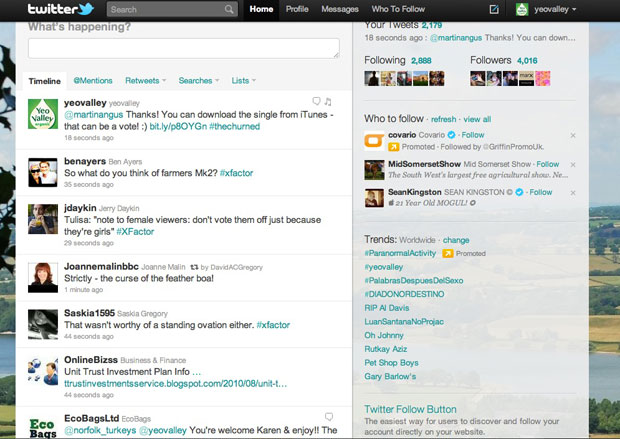
Task: Open #XFactor hashtag in jdaykin tweet
Action: [135, 232]
